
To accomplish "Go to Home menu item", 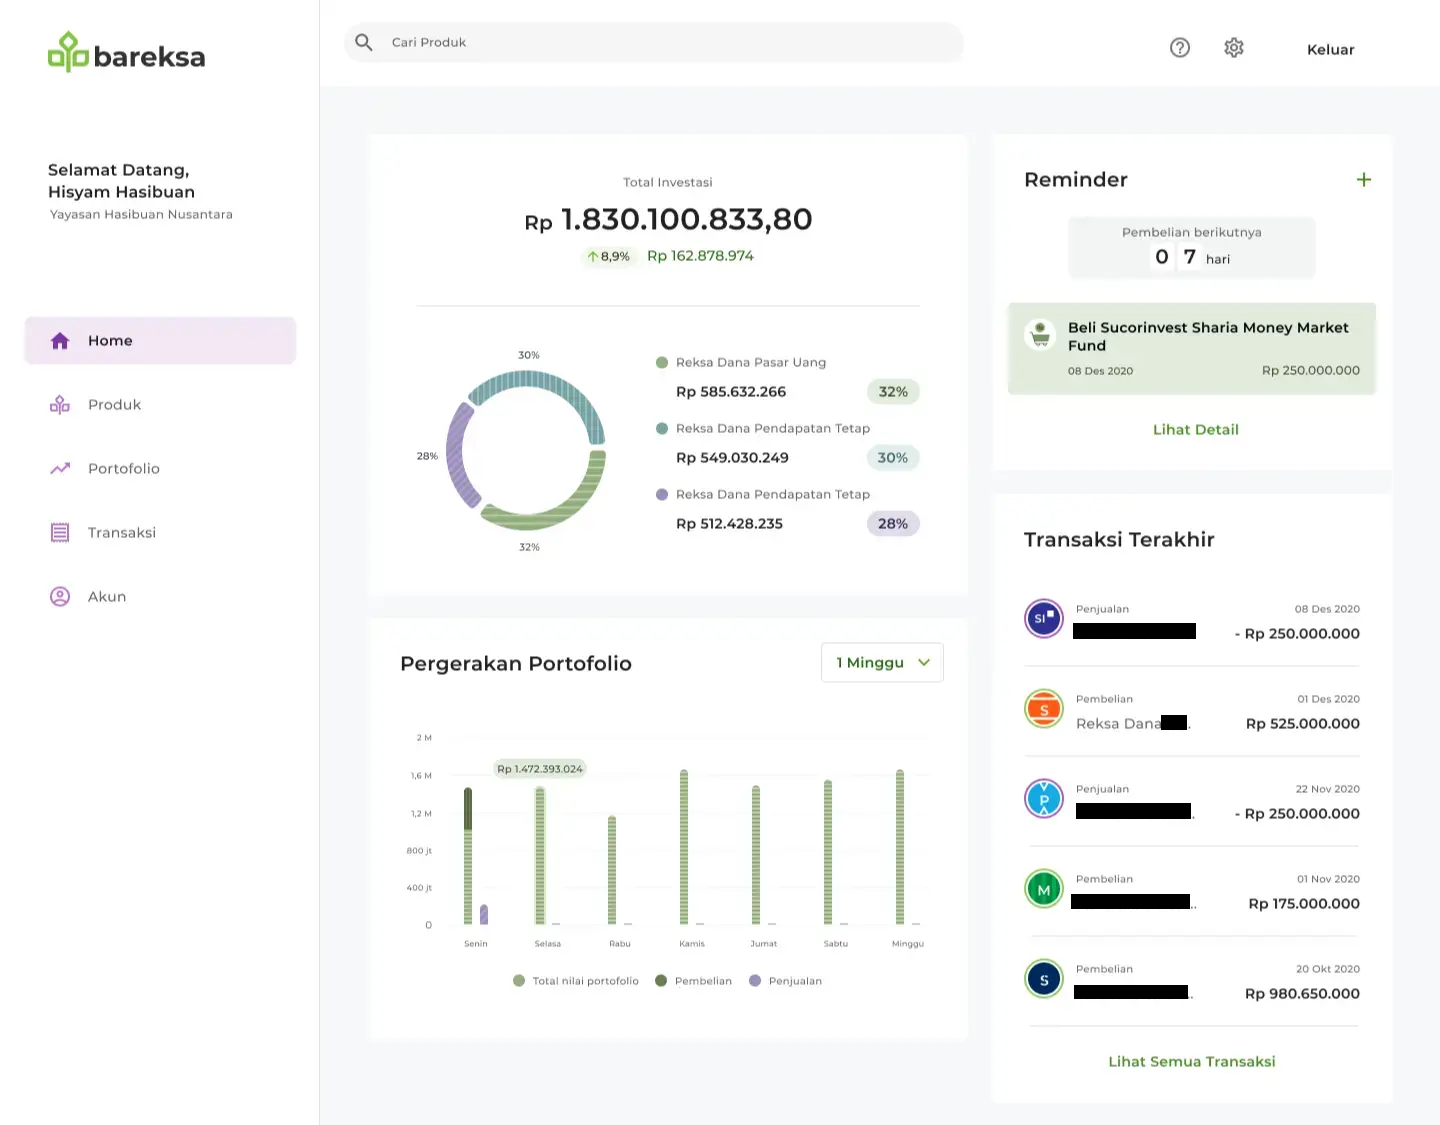I will tap(160, 341).
